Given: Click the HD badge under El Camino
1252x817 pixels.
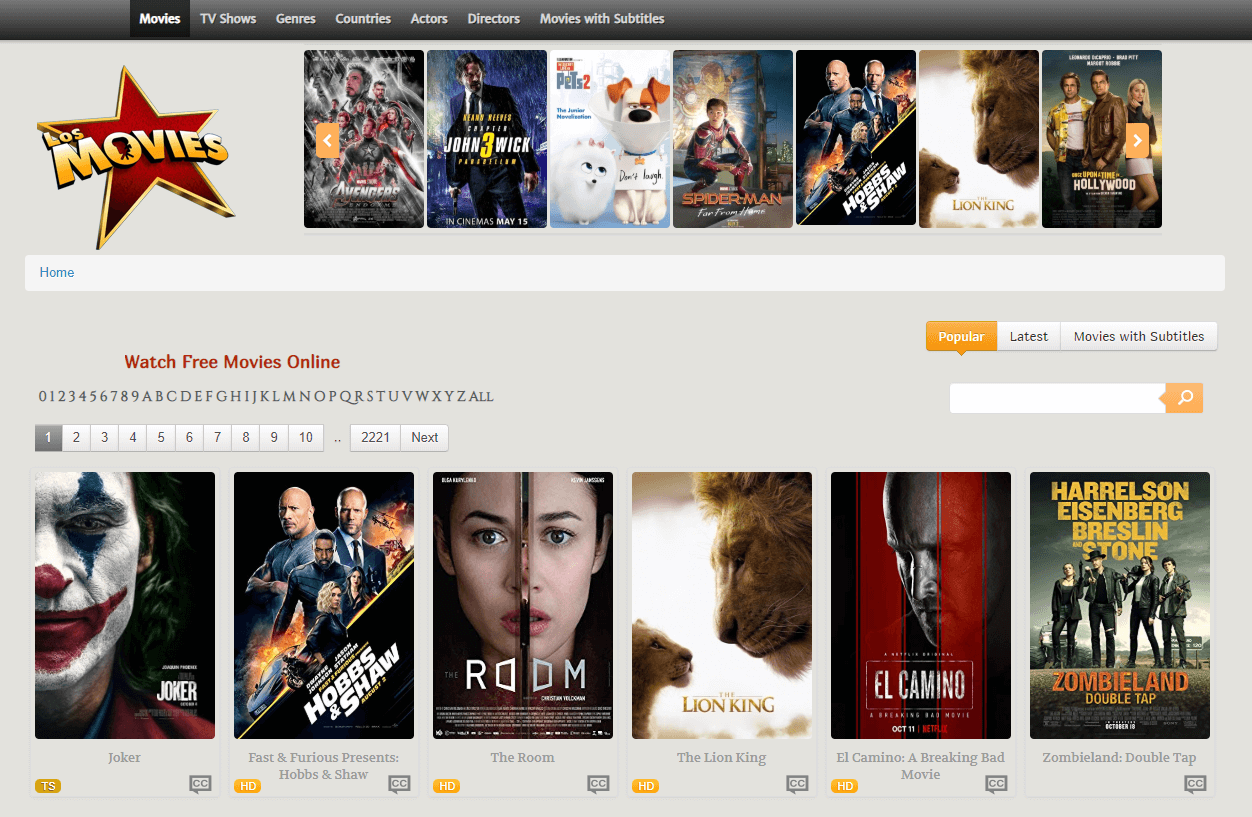Looking at the screenshot, I should point(844,786).
